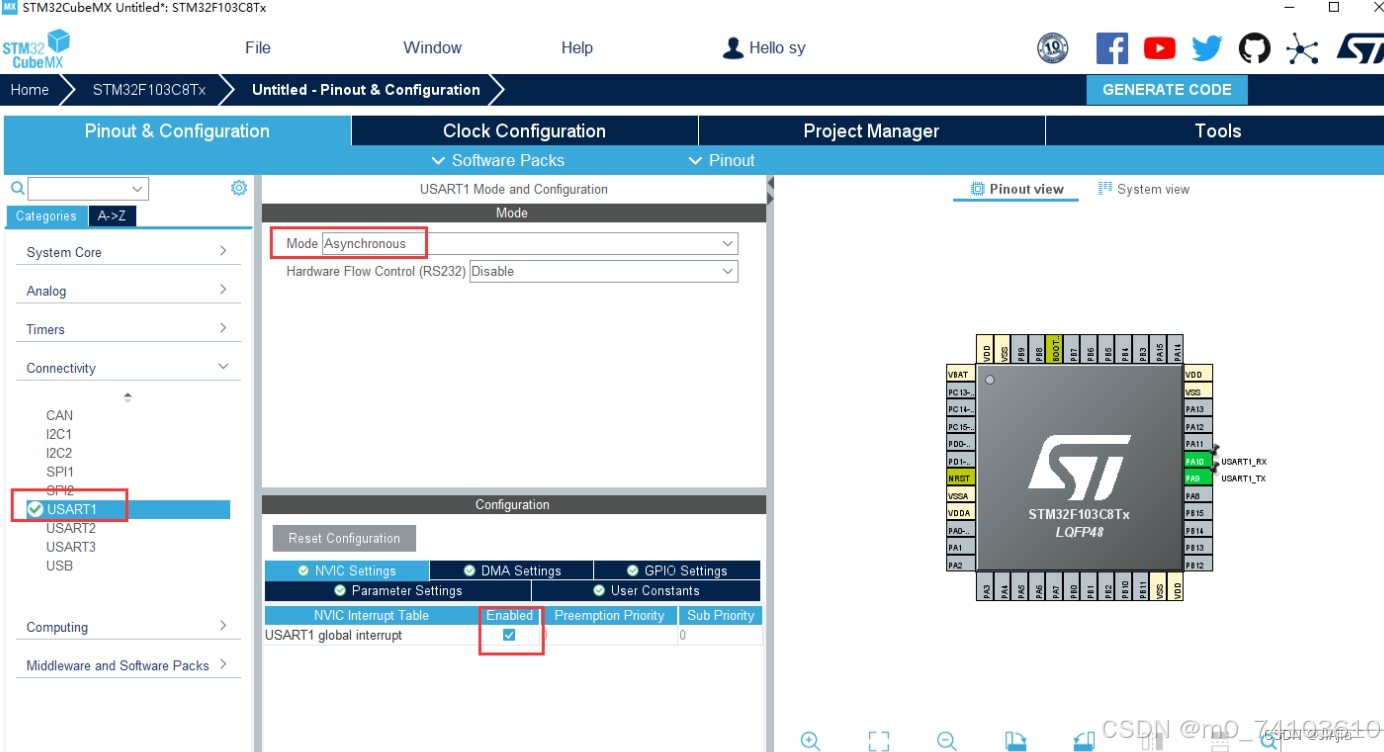Screen dimensions: 1384x752
Task: Fit the chip to the view
Action: click(x=879, y=741)
